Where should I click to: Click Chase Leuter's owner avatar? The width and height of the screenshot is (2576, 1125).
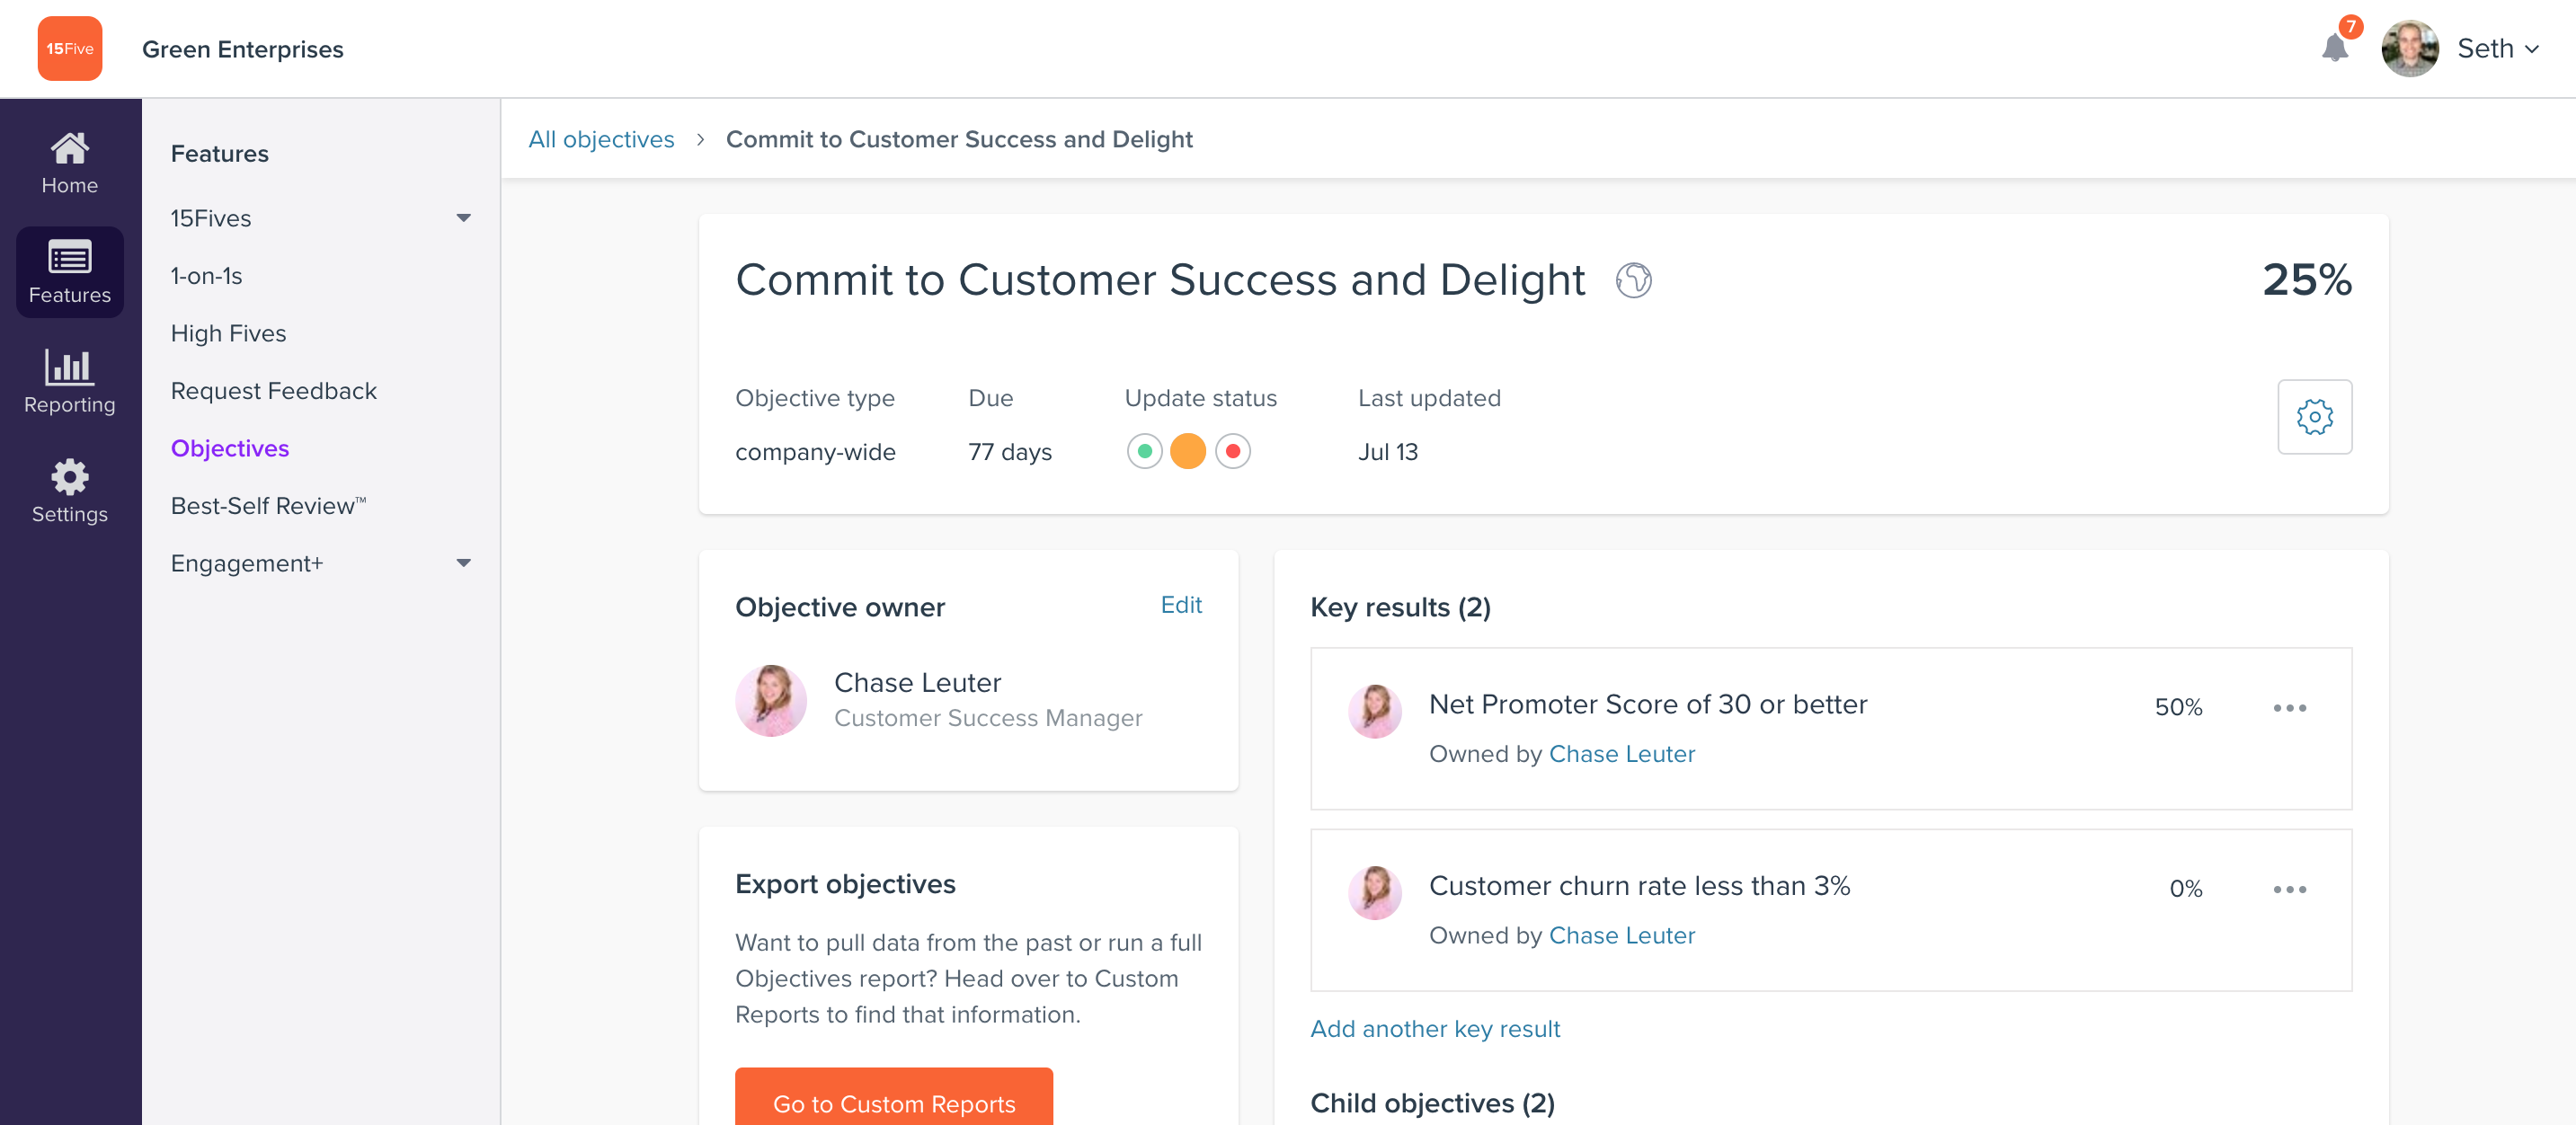[x=771, y=700]
